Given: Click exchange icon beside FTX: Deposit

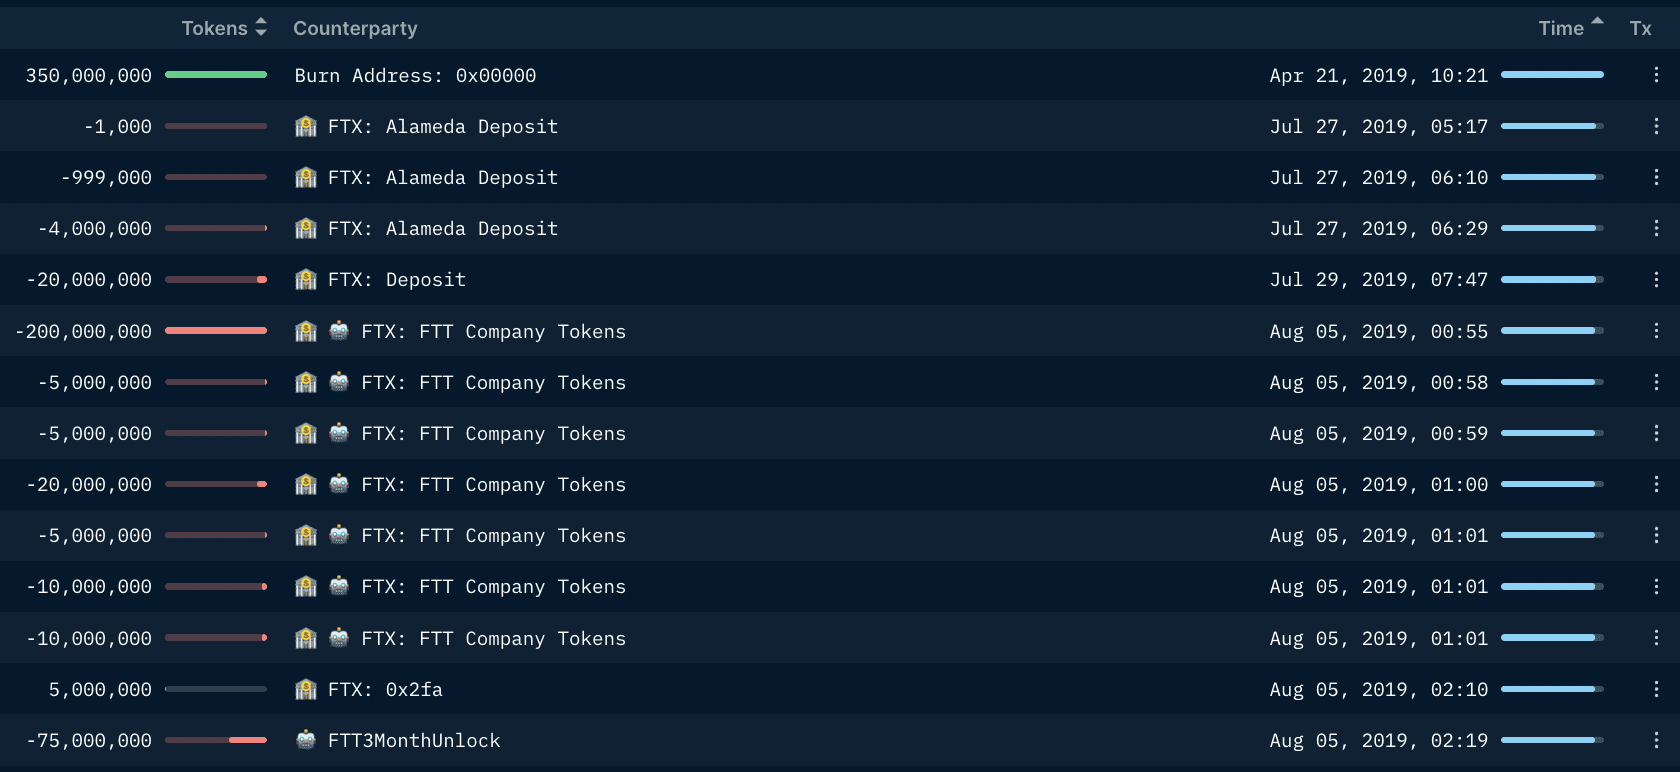Looking at the screenshot, I should [x=306, y=279].
